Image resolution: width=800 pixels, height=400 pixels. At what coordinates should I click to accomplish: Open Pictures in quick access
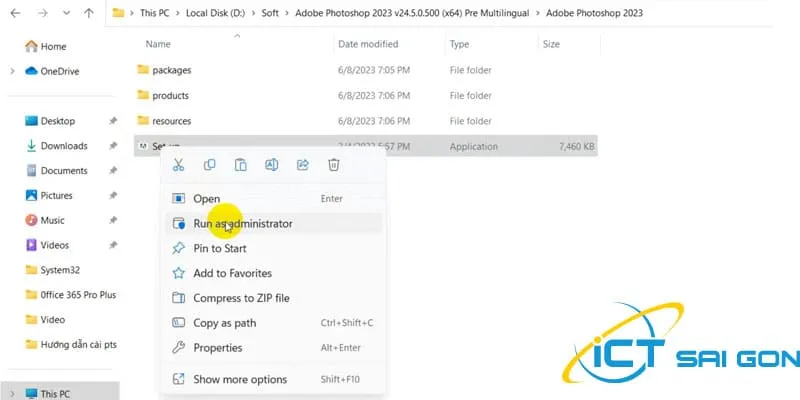pyautogui.click(x=49, y=195)
